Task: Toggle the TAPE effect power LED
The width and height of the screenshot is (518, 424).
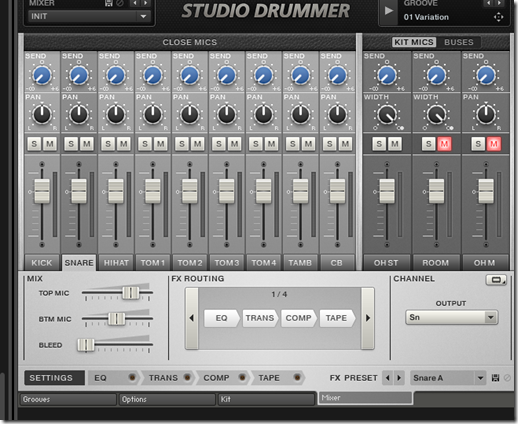Action: (x=297, y=377)
